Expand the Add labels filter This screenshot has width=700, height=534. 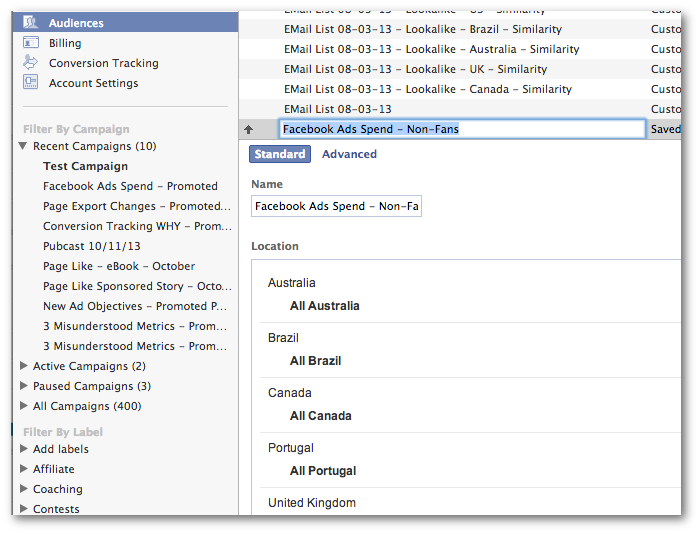24,449
